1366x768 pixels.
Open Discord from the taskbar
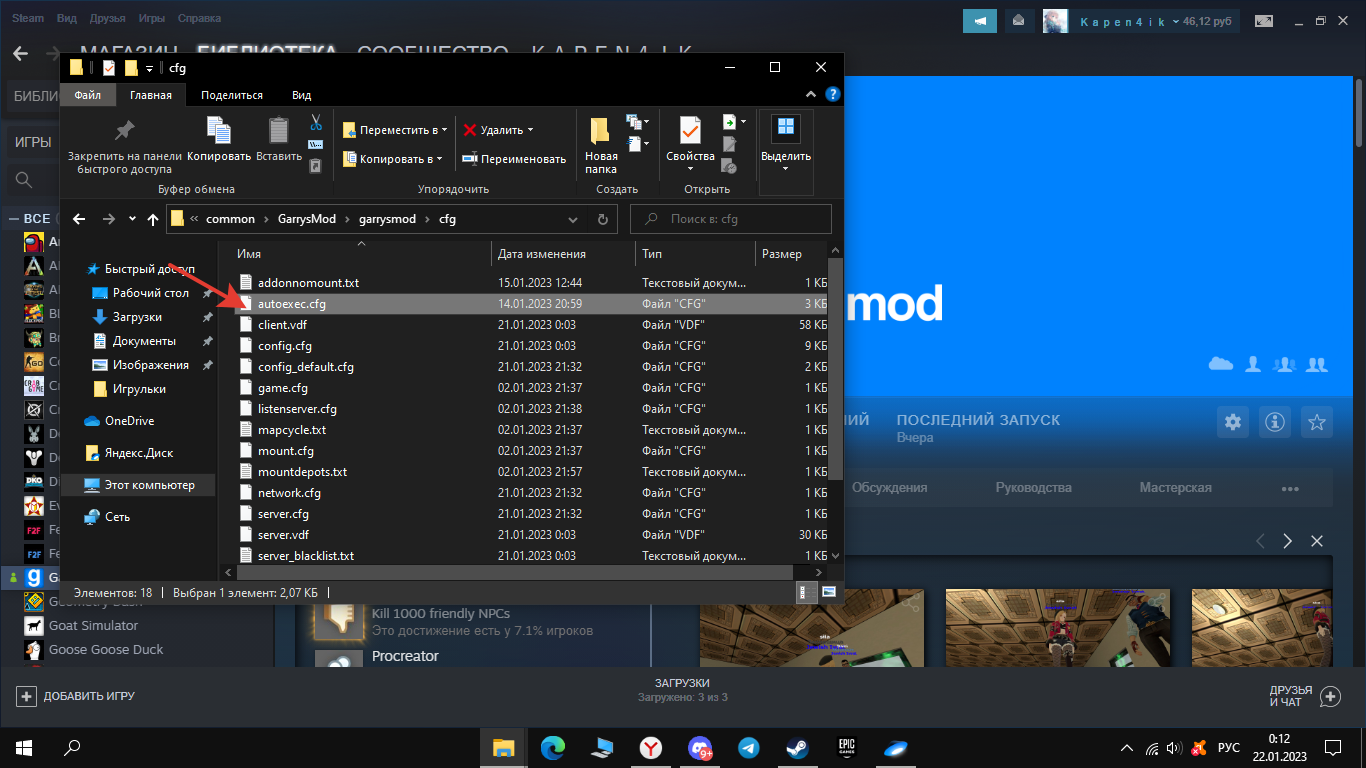coord(699,747)
